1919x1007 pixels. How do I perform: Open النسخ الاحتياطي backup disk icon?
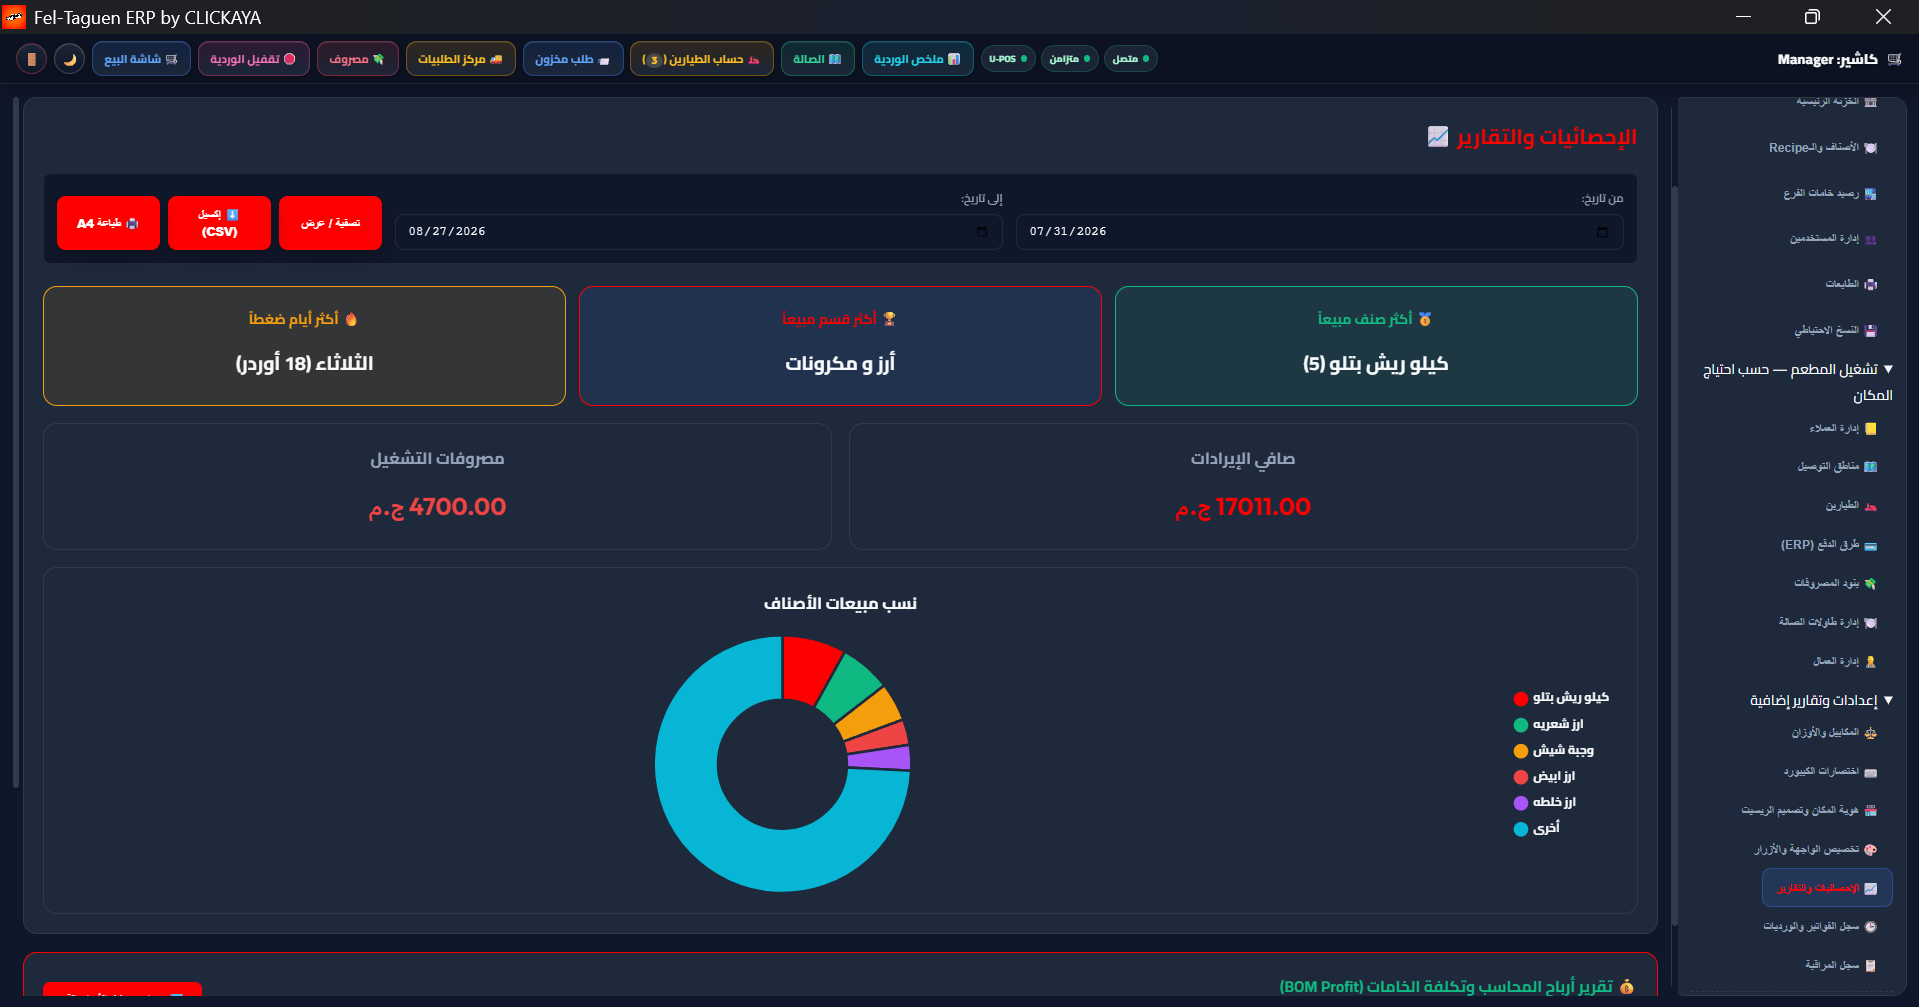(1871, 331)
